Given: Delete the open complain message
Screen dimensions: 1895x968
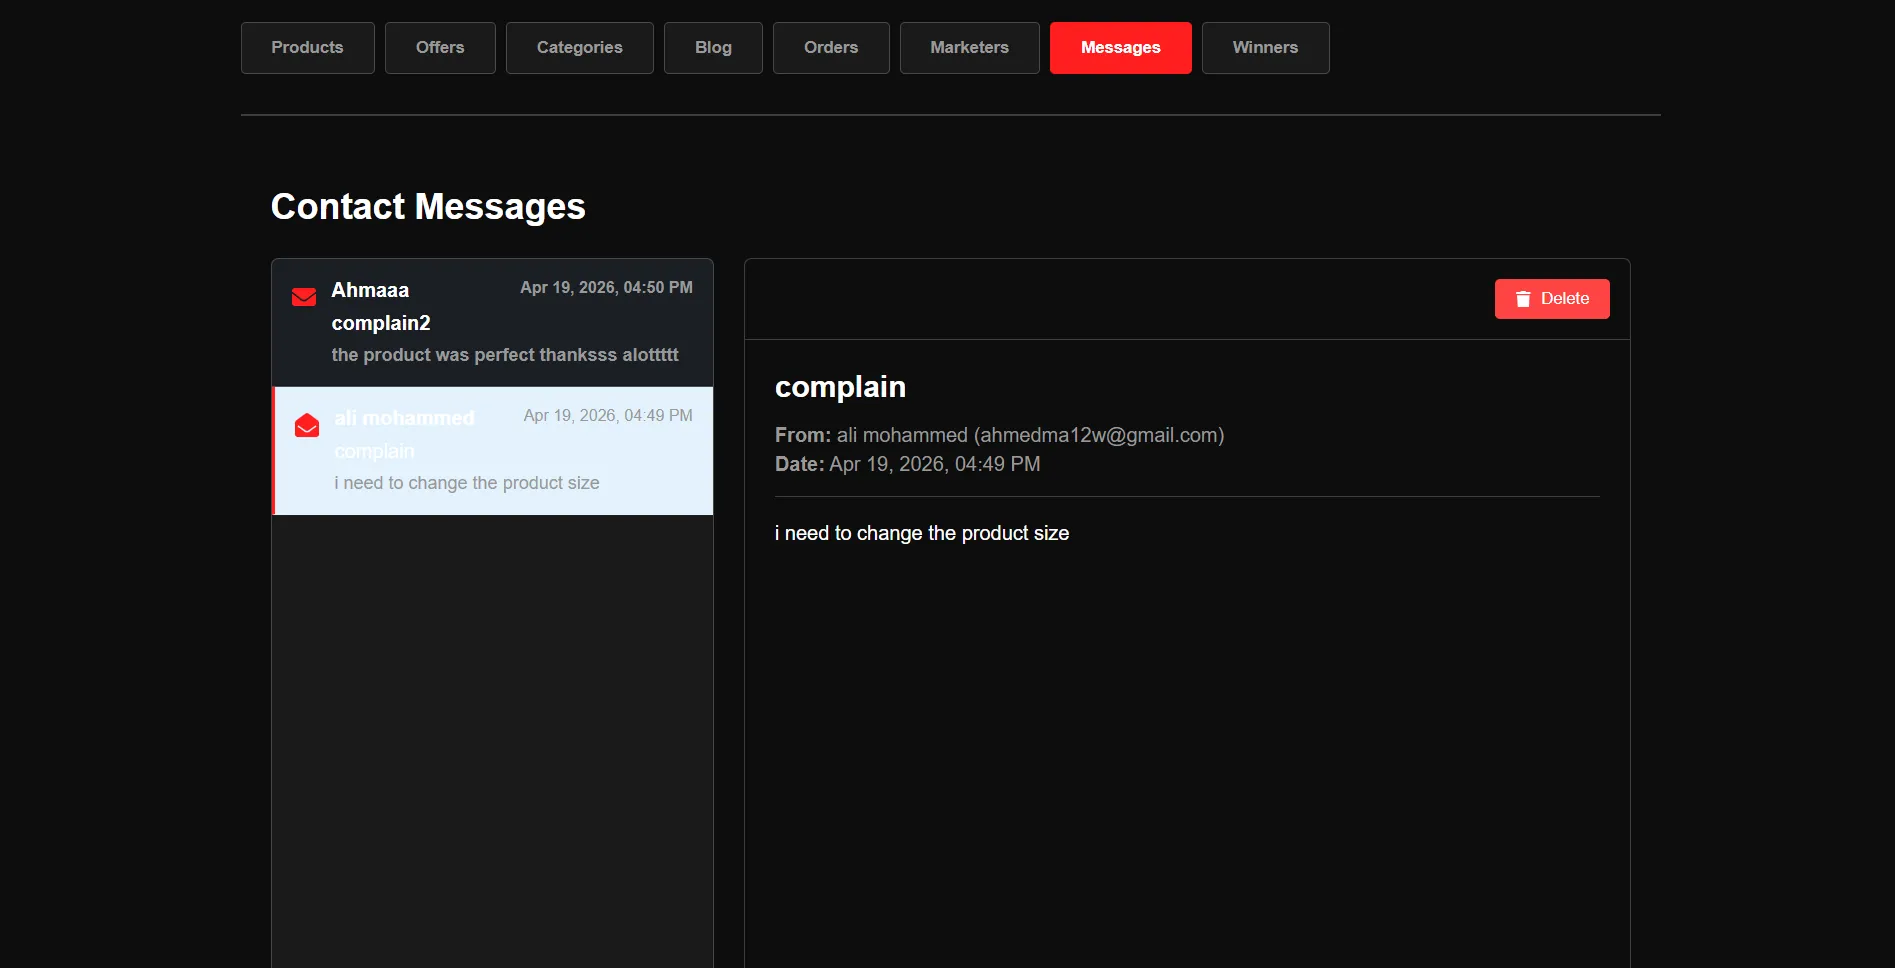Looking at the screenshot, I should click(x=1552, y=299).
